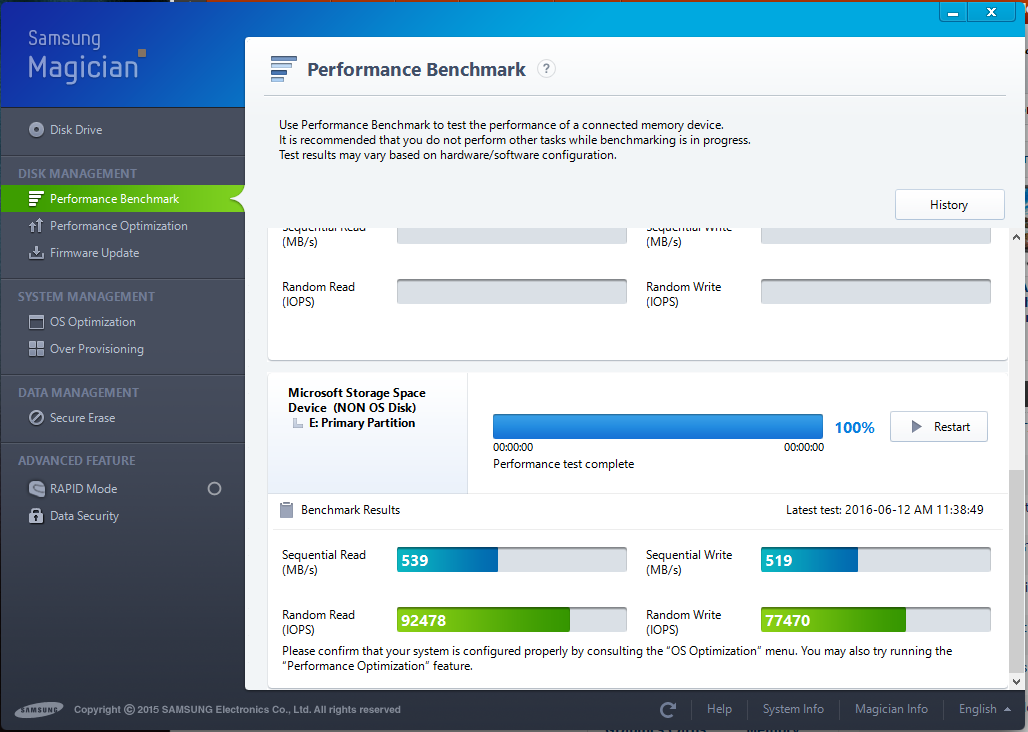Click the RAPID Mode drive icon

pyautogui.click(x=37, y=488)
